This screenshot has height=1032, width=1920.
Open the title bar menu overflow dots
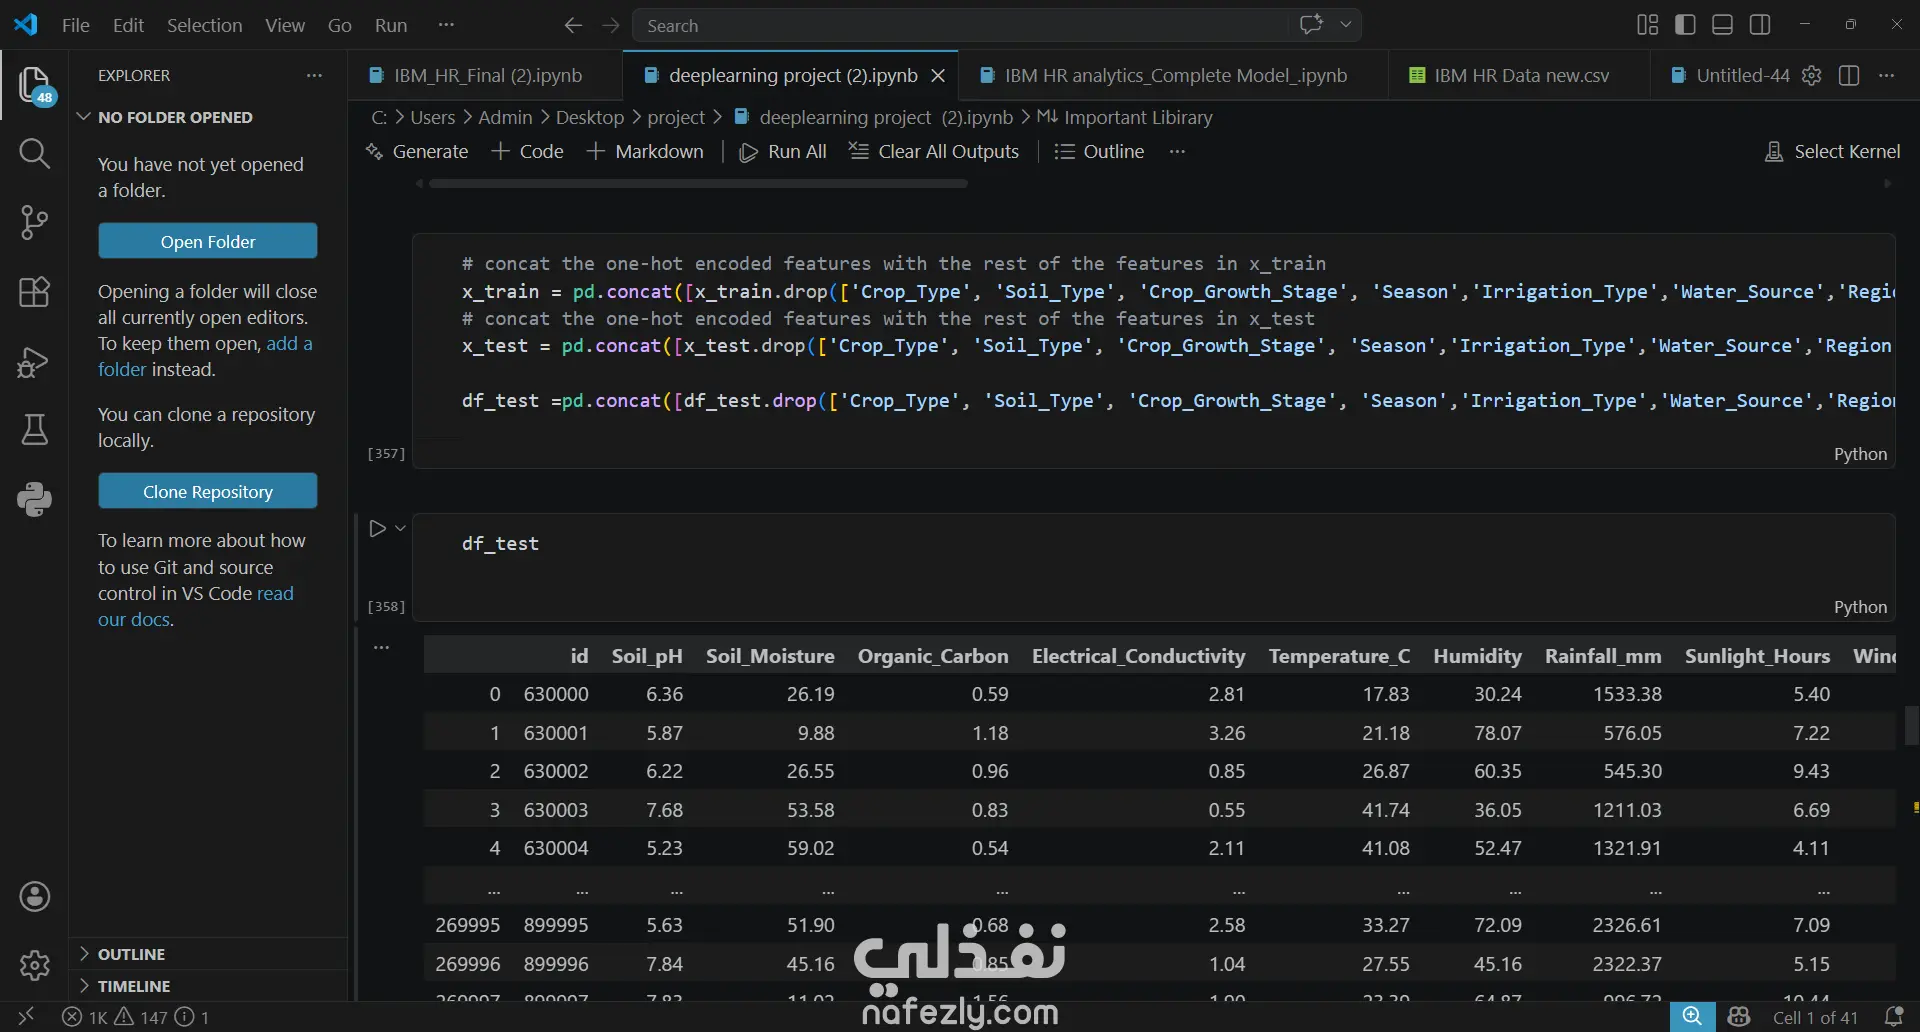tap(446, 25)
